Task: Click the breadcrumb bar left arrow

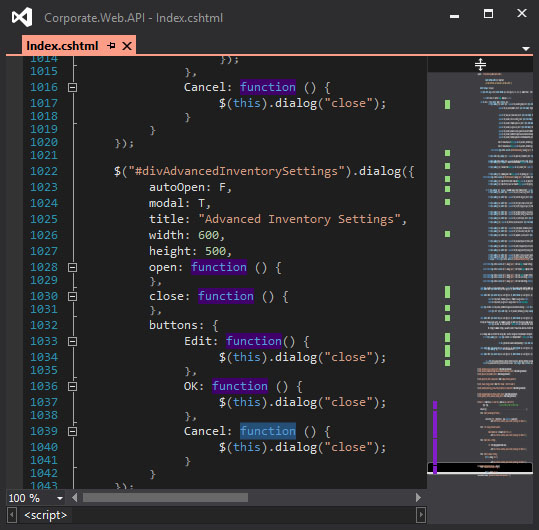Action: click(12, 515)
